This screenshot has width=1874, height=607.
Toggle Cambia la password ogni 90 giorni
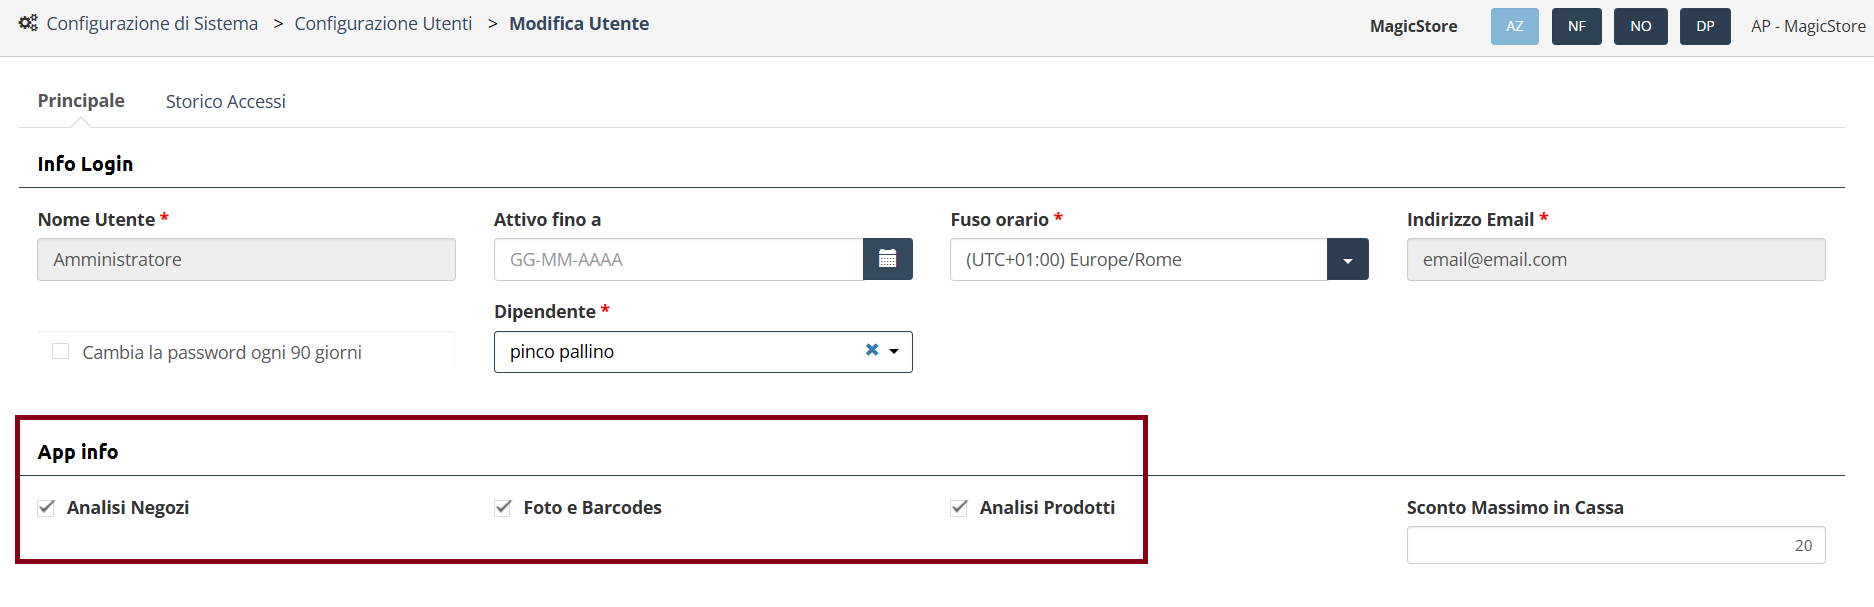(x=61, y=351)
